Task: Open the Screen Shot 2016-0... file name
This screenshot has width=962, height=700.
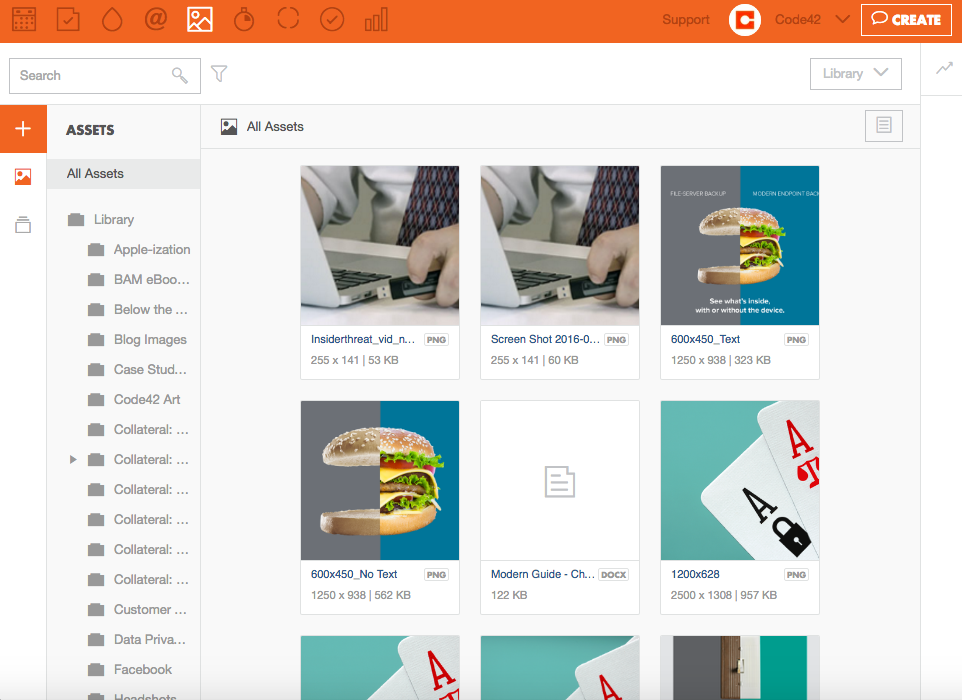Action: point(545,339)
